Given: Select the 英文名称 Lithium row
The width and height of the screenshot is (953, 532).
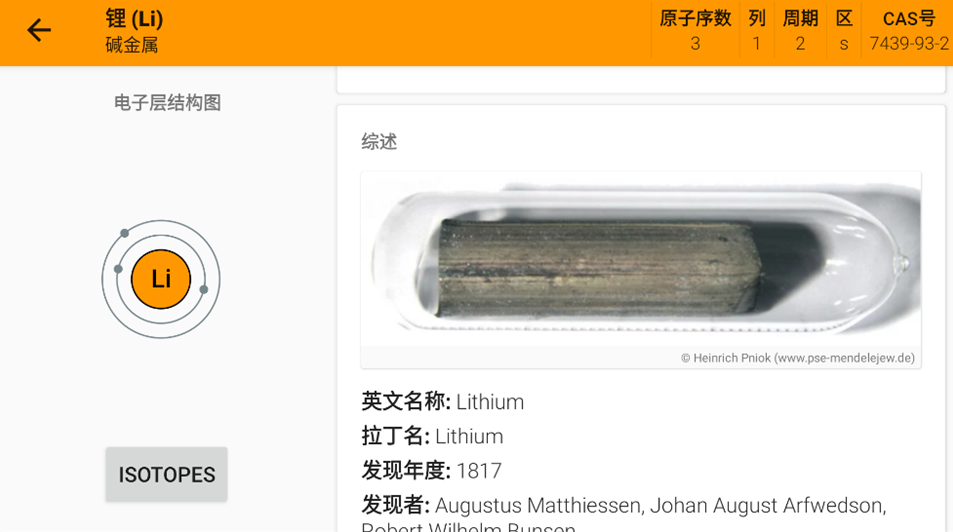Looking at the screenshot, I should pyautogui.click(x=442, y=402).
